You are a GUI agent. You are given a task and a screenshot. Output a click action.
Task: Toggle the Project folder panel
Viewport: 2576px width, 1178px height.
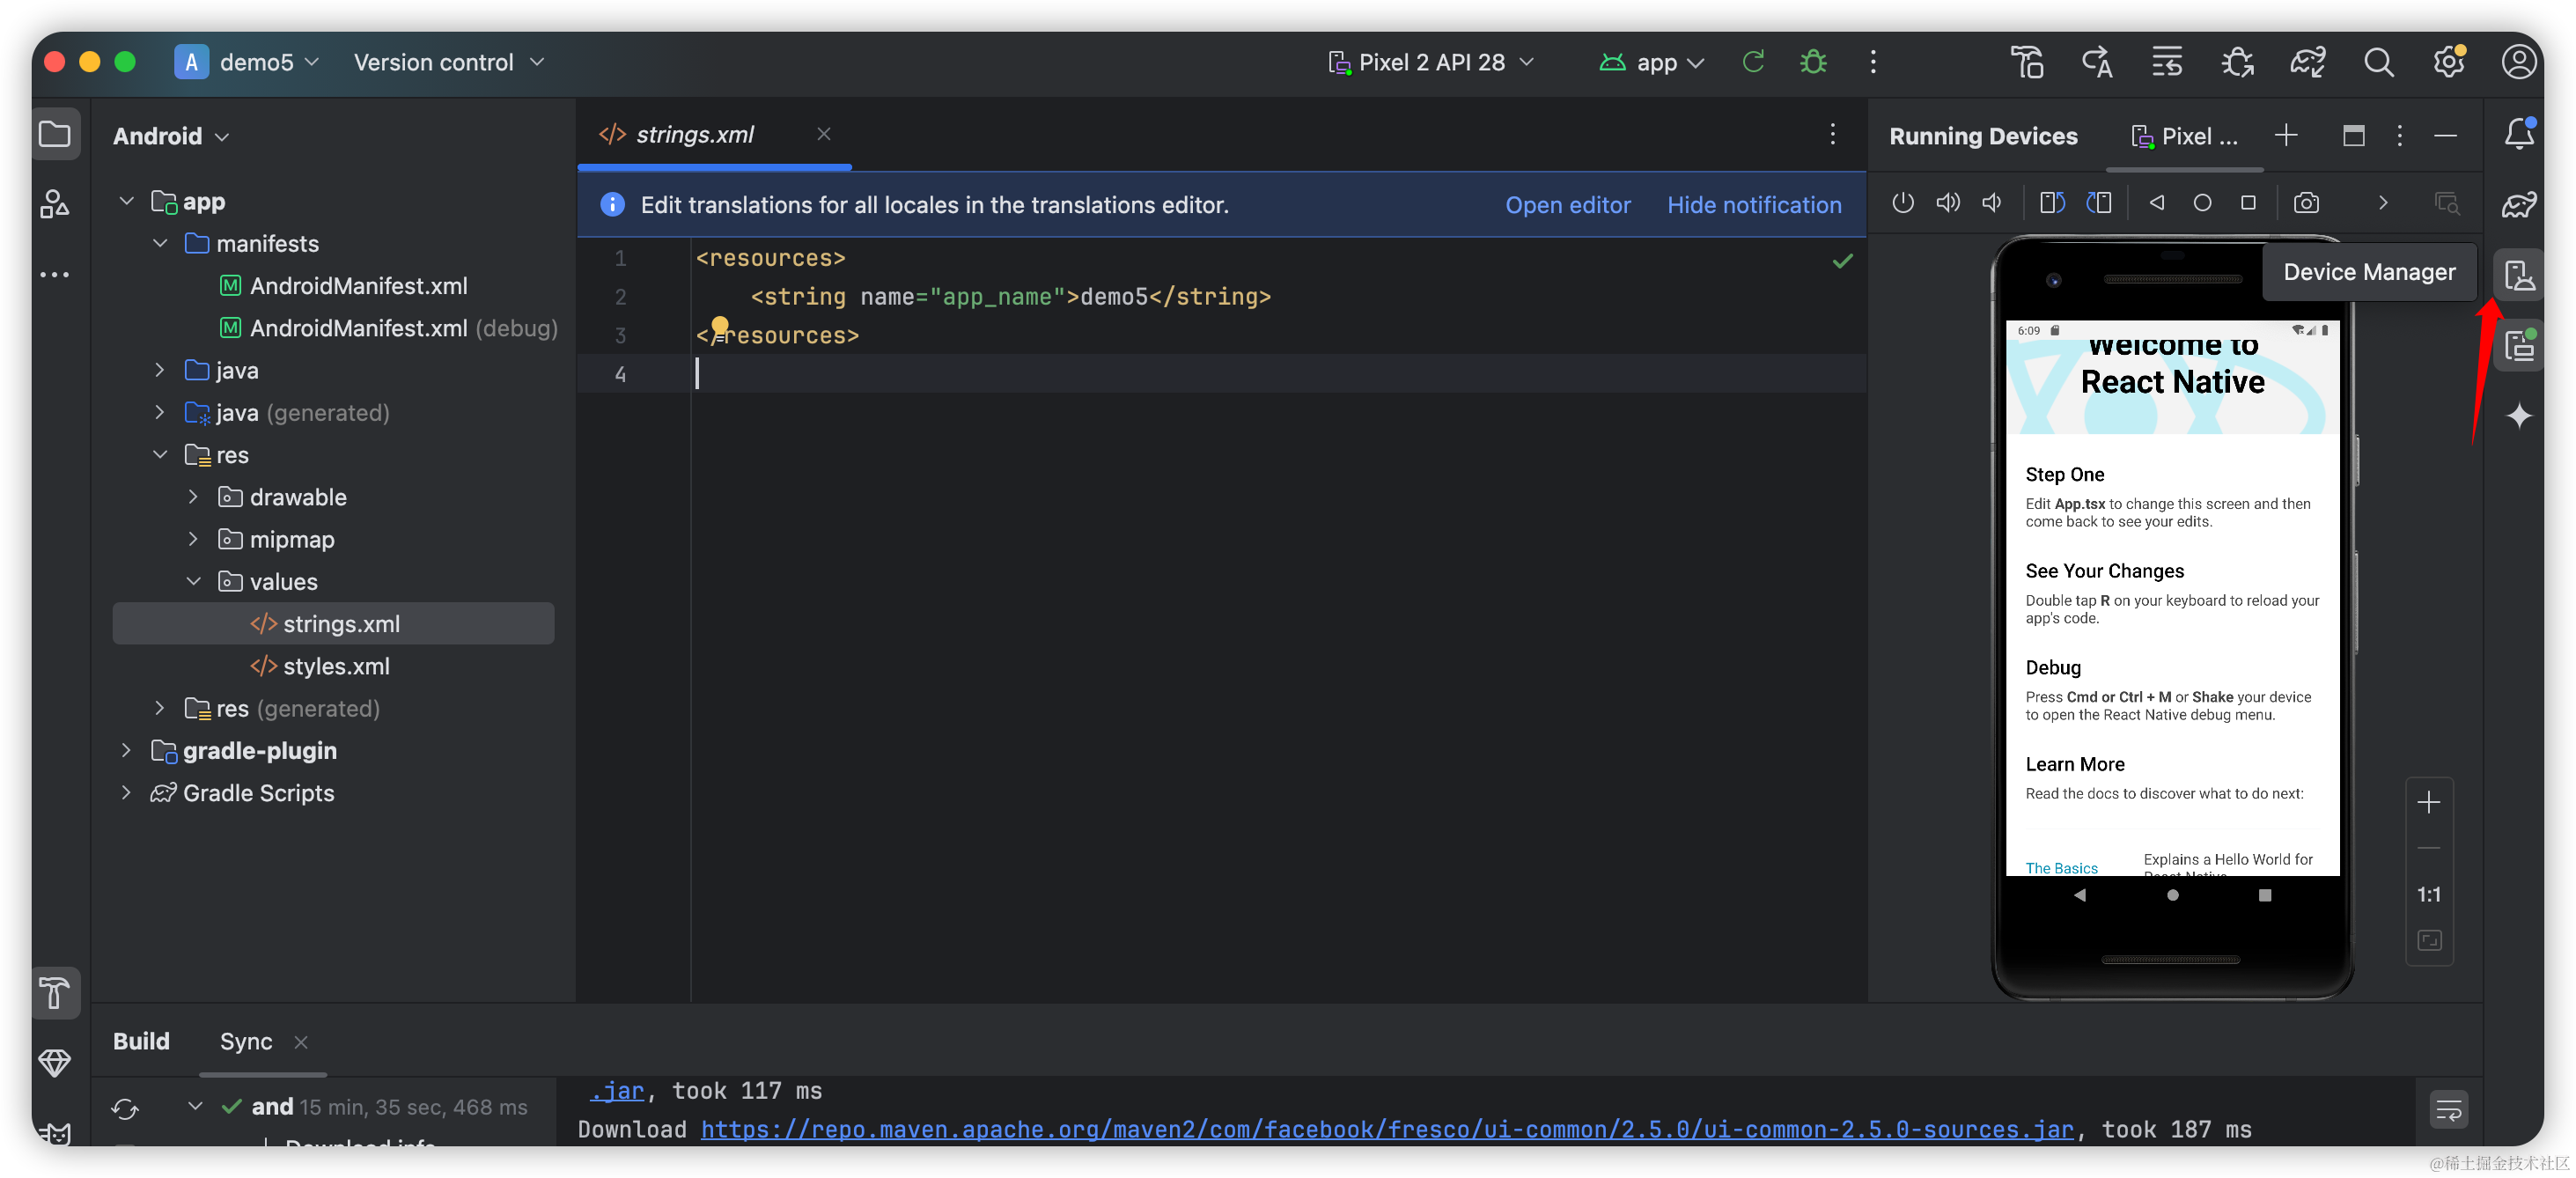point(55,135)
